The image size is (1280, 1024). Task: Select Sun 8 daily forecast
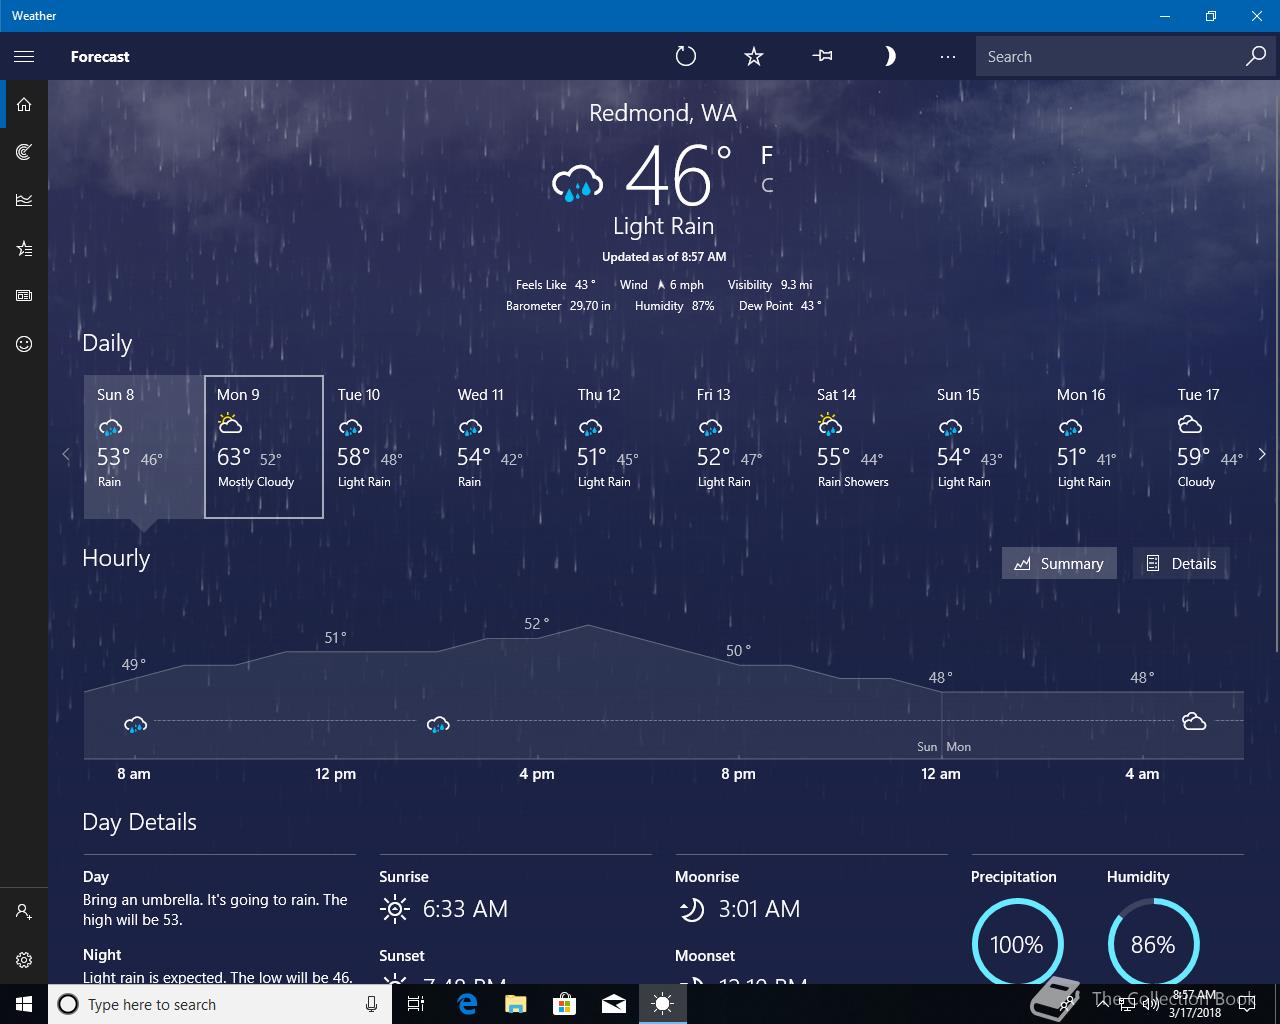click(x=144, y=447)
